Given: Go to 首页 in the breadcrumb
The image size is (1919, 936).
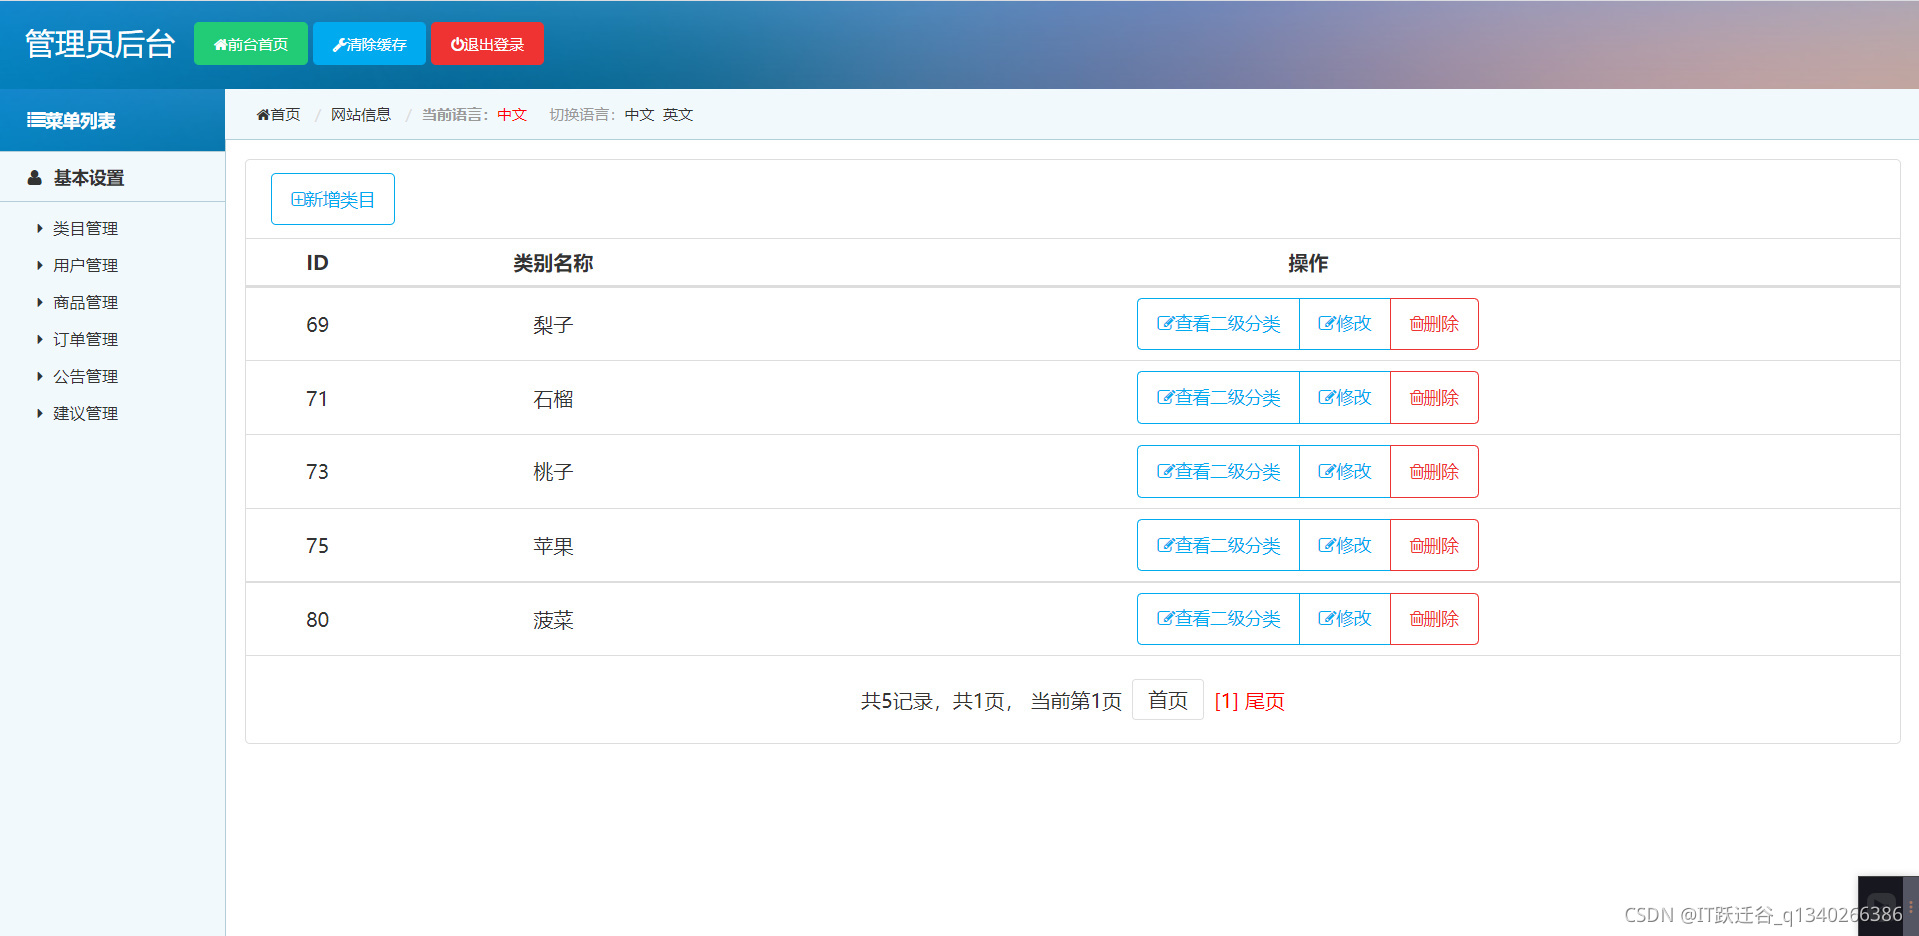Looking at the screenshot, I should tap(278, 115).
